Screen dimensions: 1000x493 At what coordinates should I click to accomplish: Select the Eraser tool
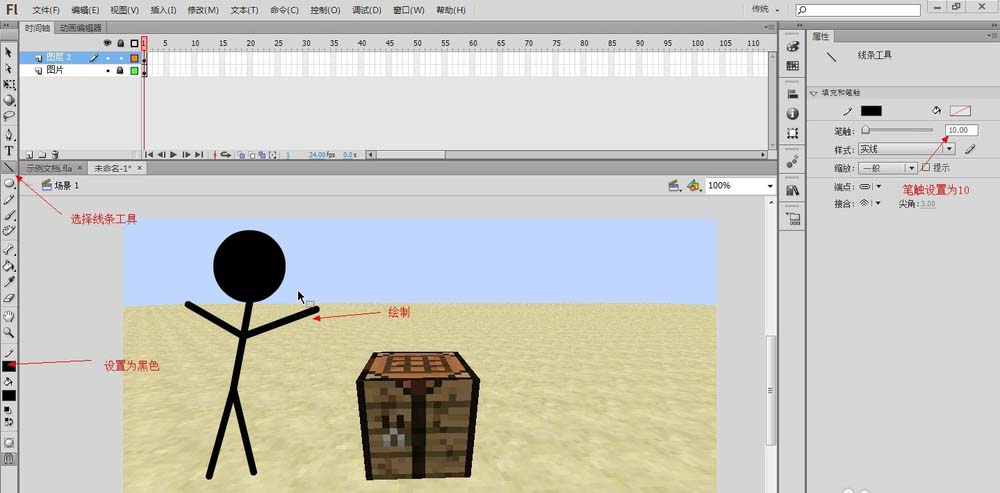[9, 298]
